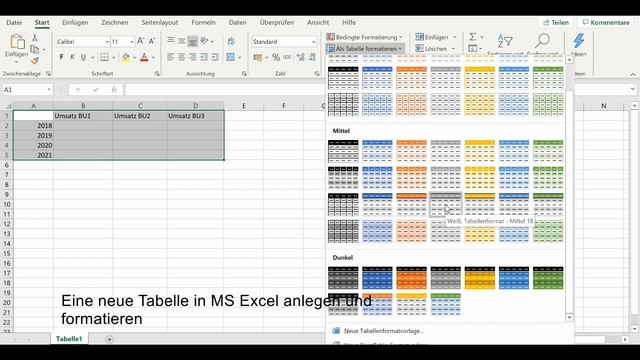Click the insert function fx icon
This screenshot has height=360, width=640.
coord(114,89)
